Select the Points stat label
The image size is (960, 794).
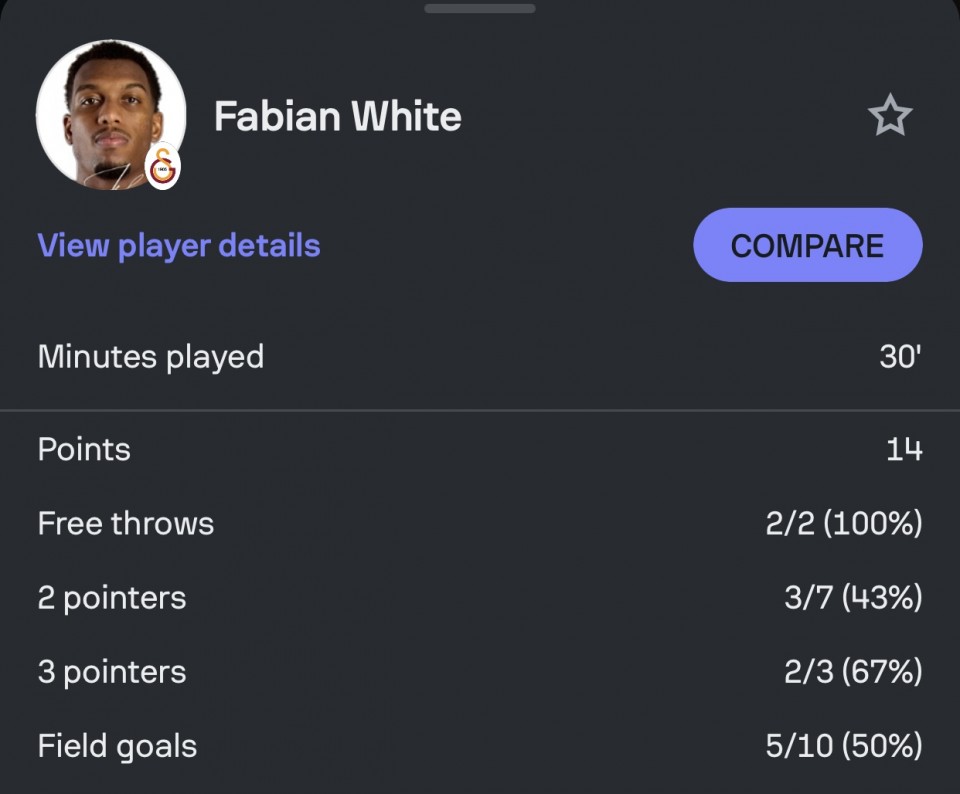(x=84, y=450)
